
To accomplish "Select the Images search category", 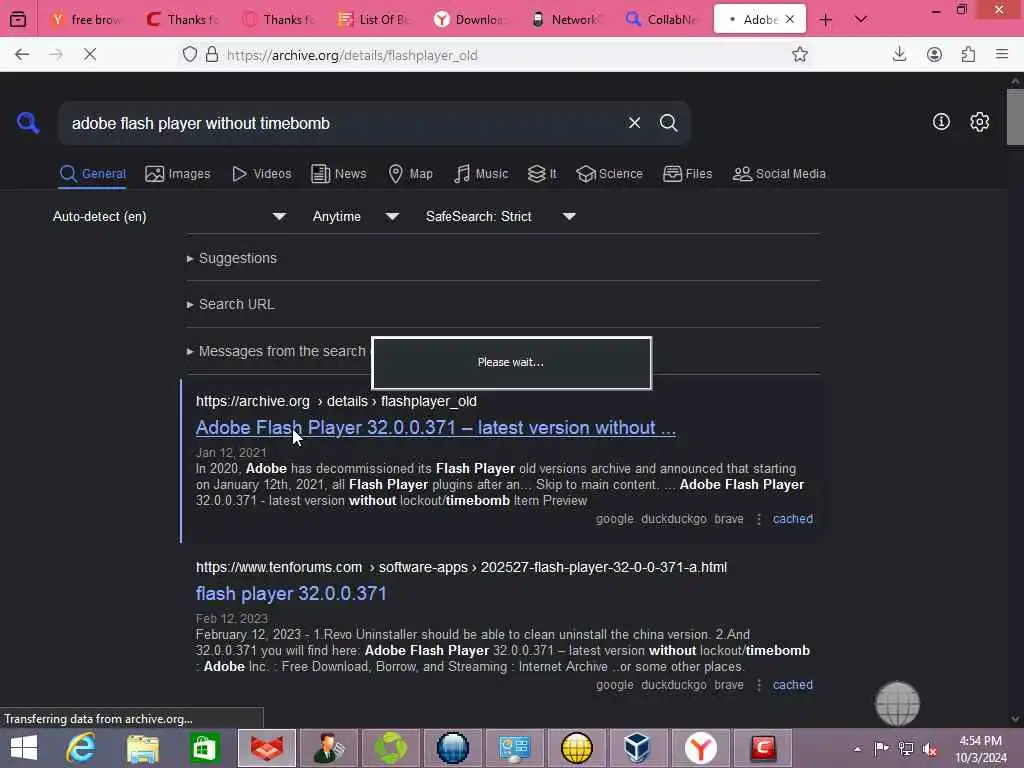I will [x=178, y=174].
